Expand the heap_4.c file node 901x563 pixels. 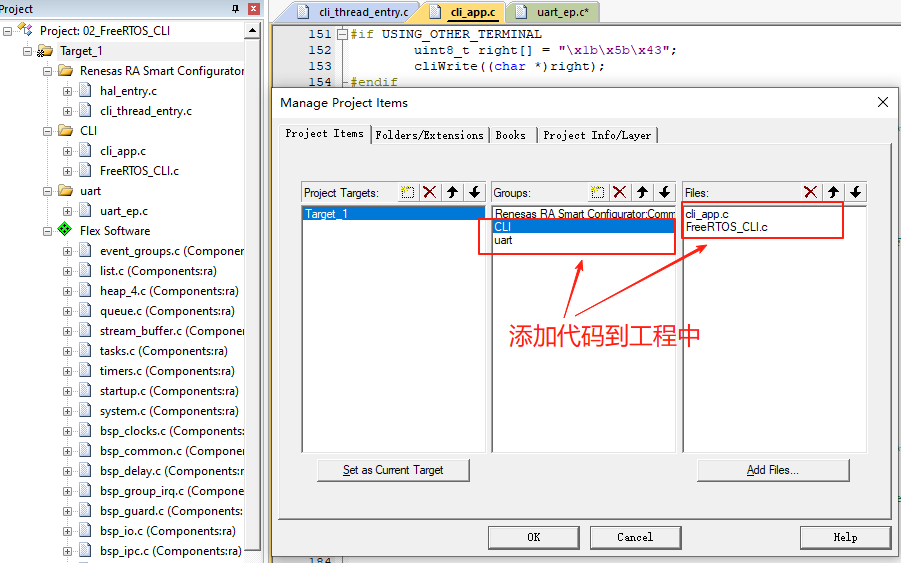pos(67,291)
